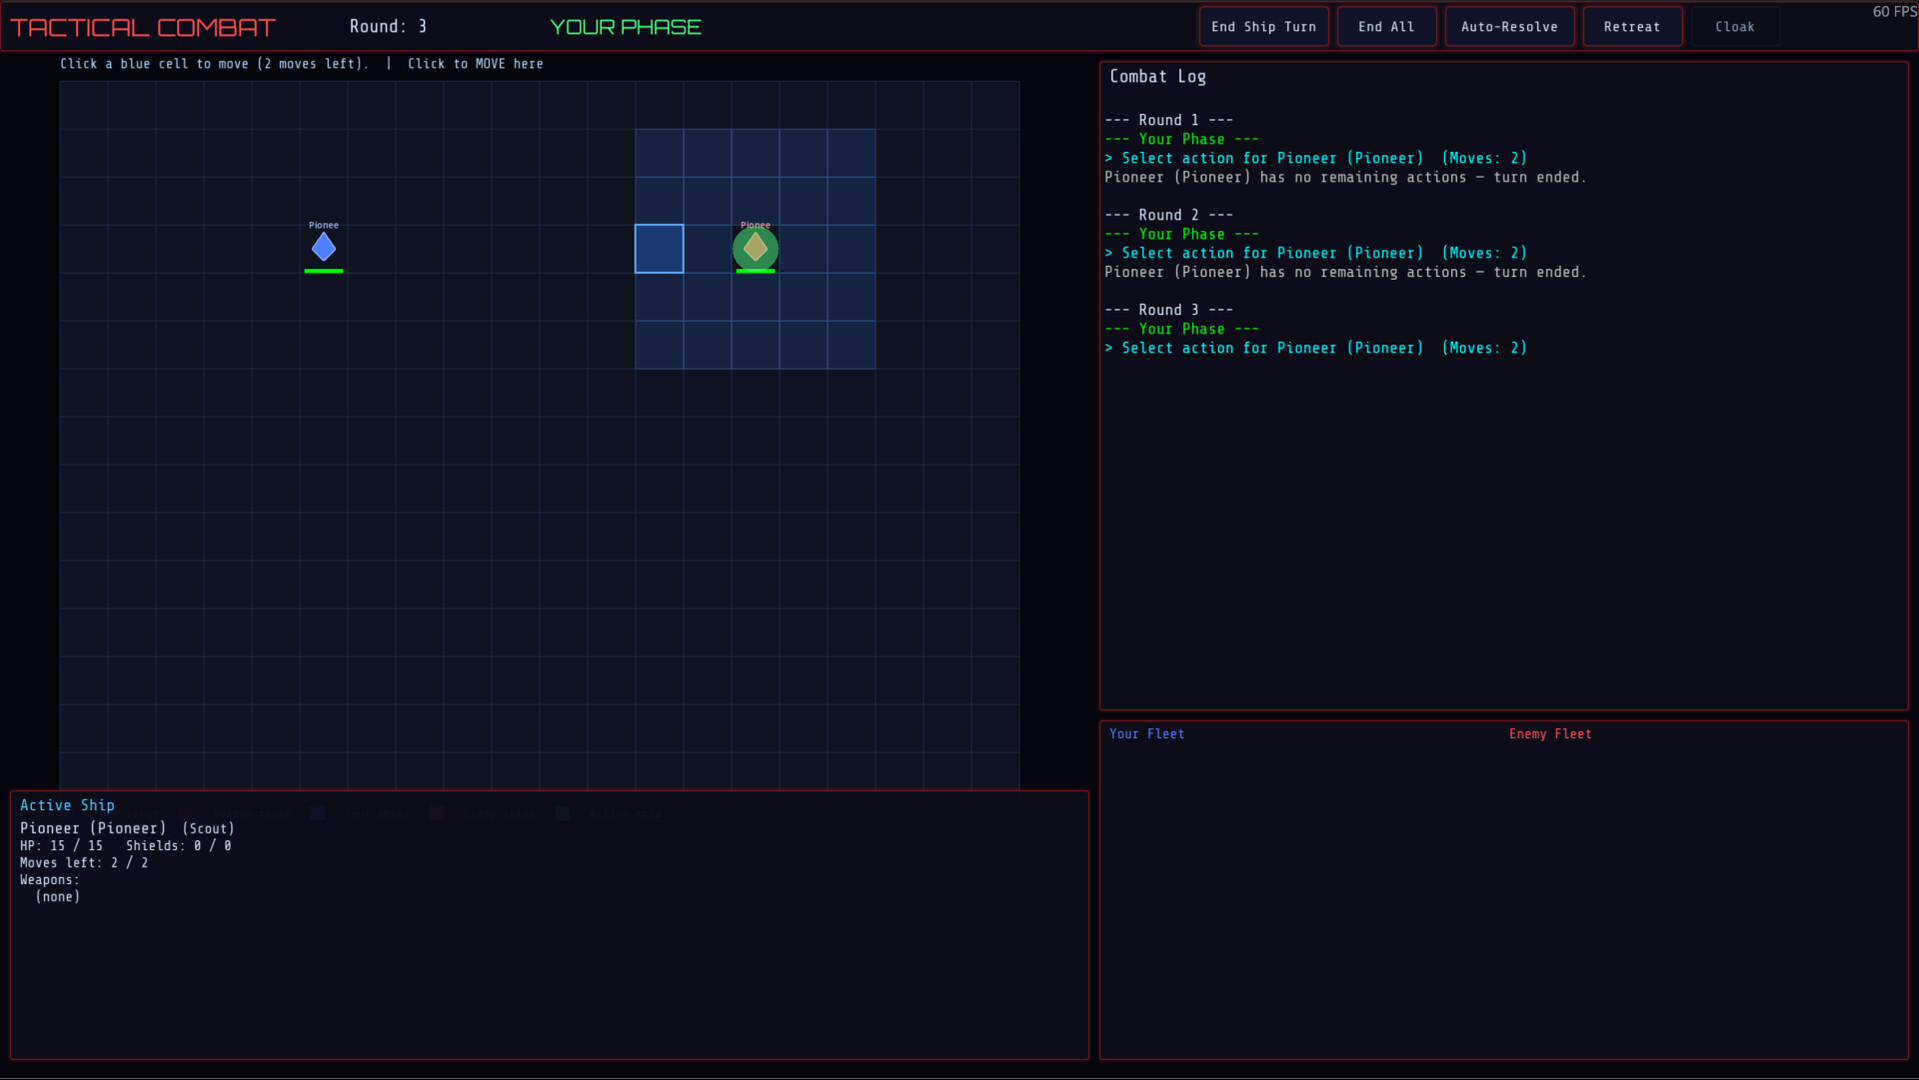Select the active ship in the green circle
This screenshot has height=1080, width=1919.
coord(755,249)
